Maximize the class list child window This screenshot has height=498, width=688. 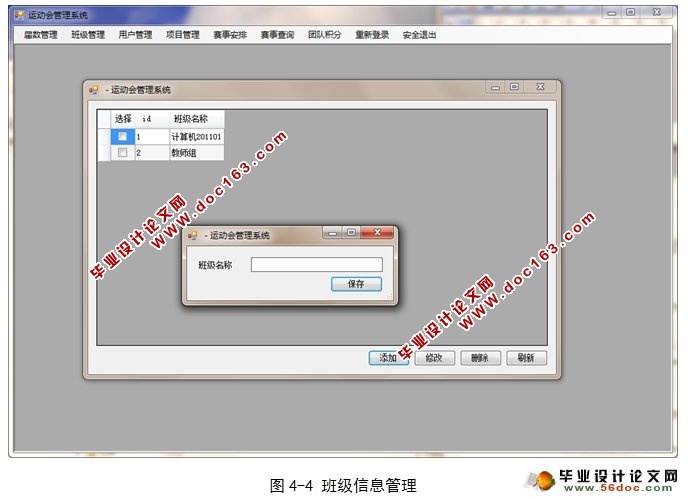[x=514, y=87]
